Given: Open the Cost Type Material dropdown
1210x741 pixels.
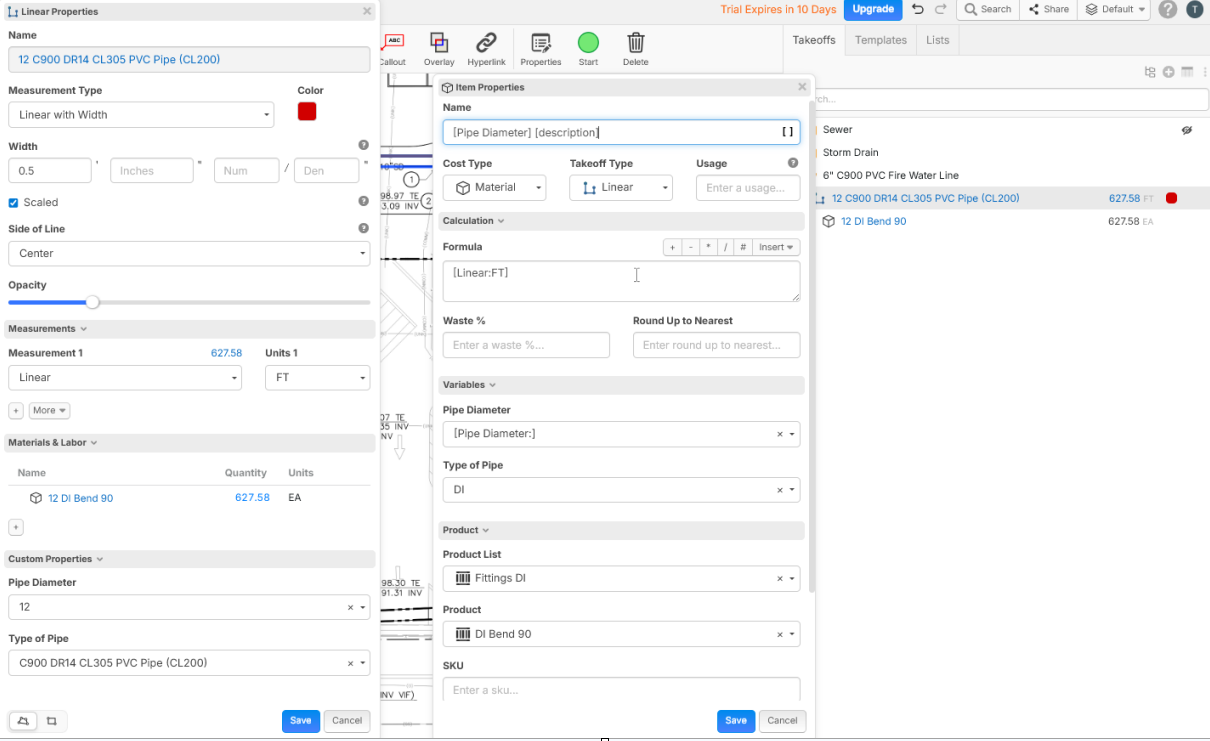Looking at the screenshot, I should [x=494, y=188].
